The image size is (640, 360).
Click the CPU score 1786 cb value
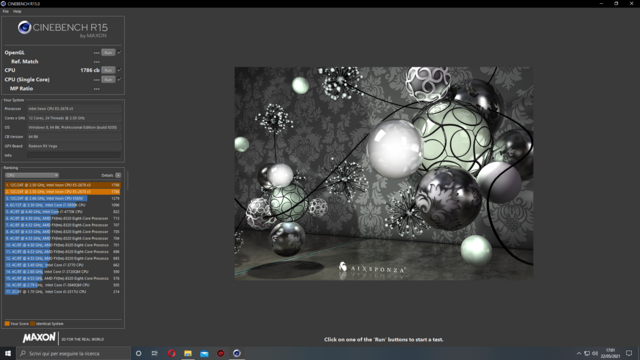(90, 70)
